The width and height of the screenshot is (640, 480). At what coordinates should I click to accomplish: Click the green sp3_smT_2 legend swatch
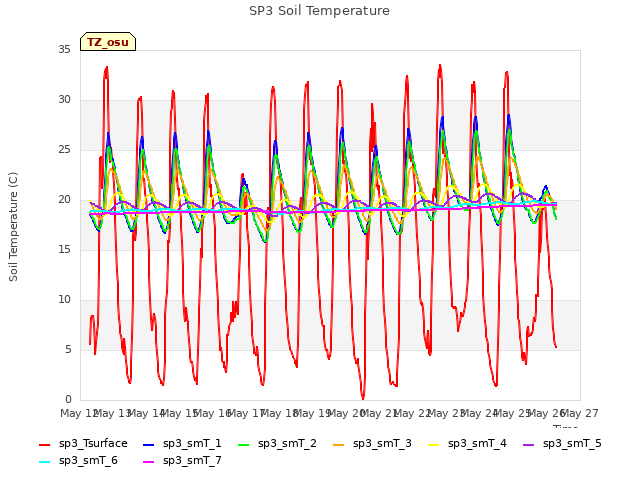[x=244, y=444]
